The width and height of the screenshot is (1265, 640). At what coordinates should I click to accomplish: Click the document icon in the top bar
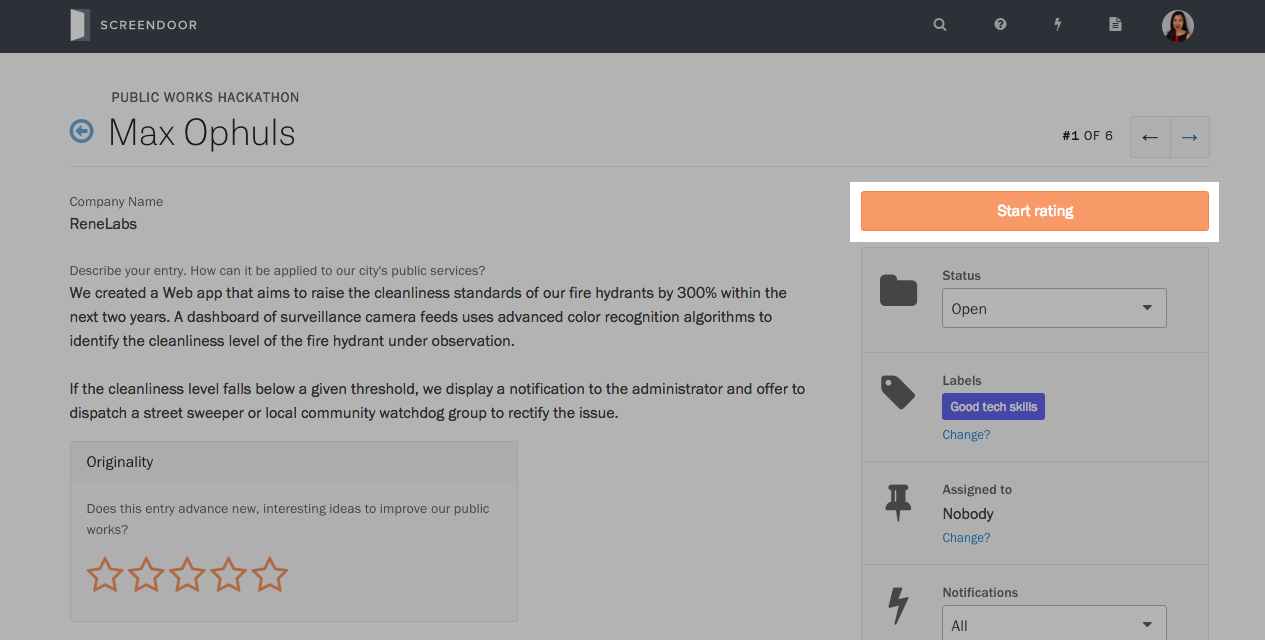coord(1115,25)
